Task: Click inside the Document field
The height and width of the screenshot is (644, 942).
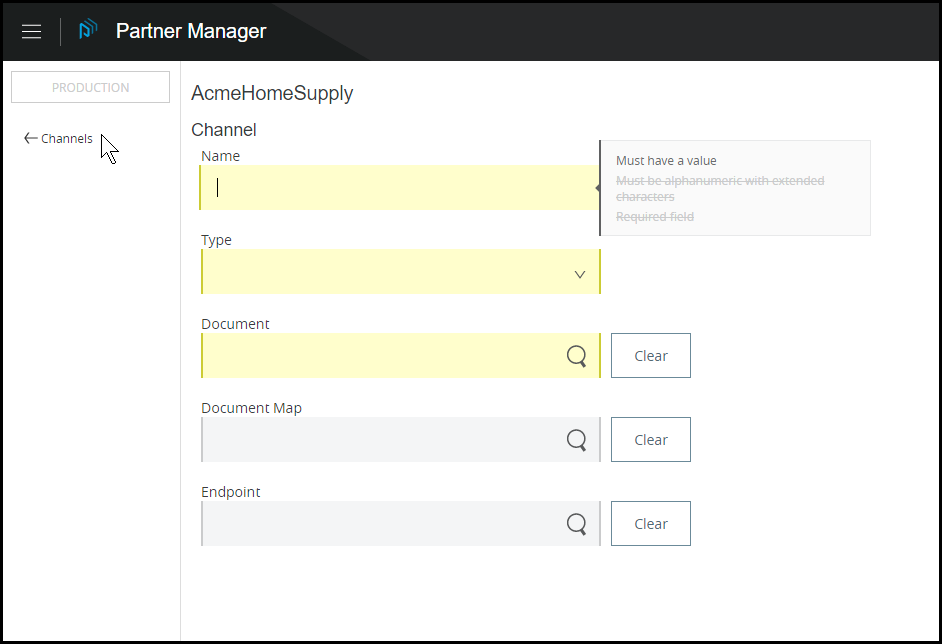Action: point(380,356)
